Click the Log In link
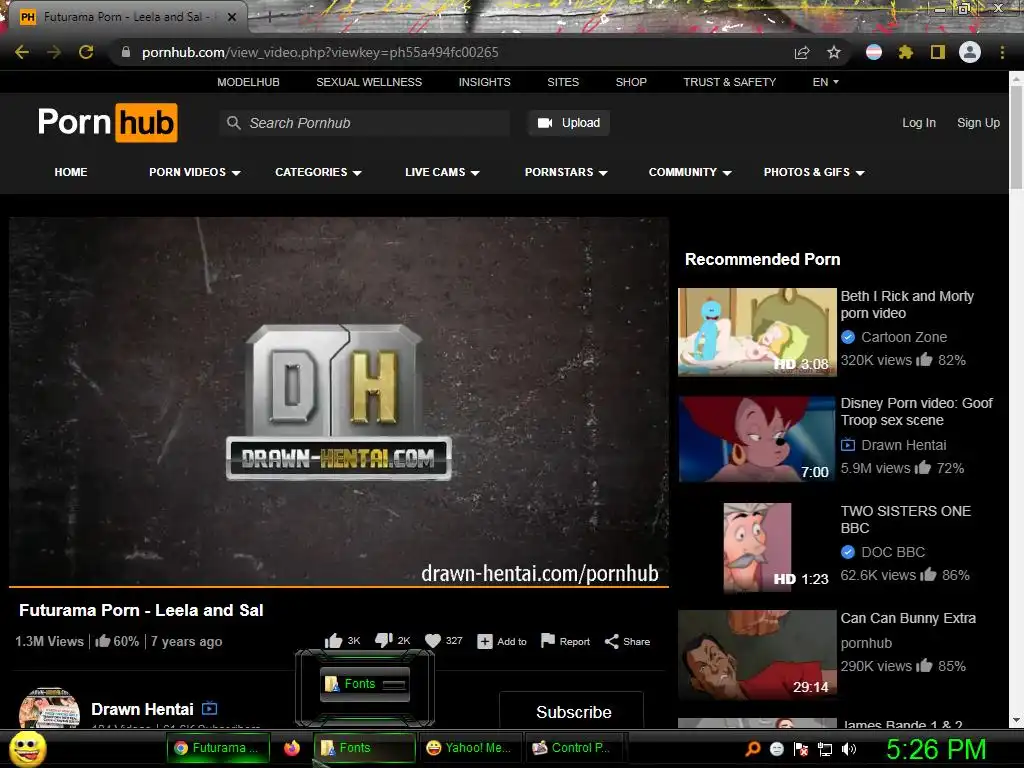The image size is (1024, 768). pyautogui.click(x=919, y=123)
